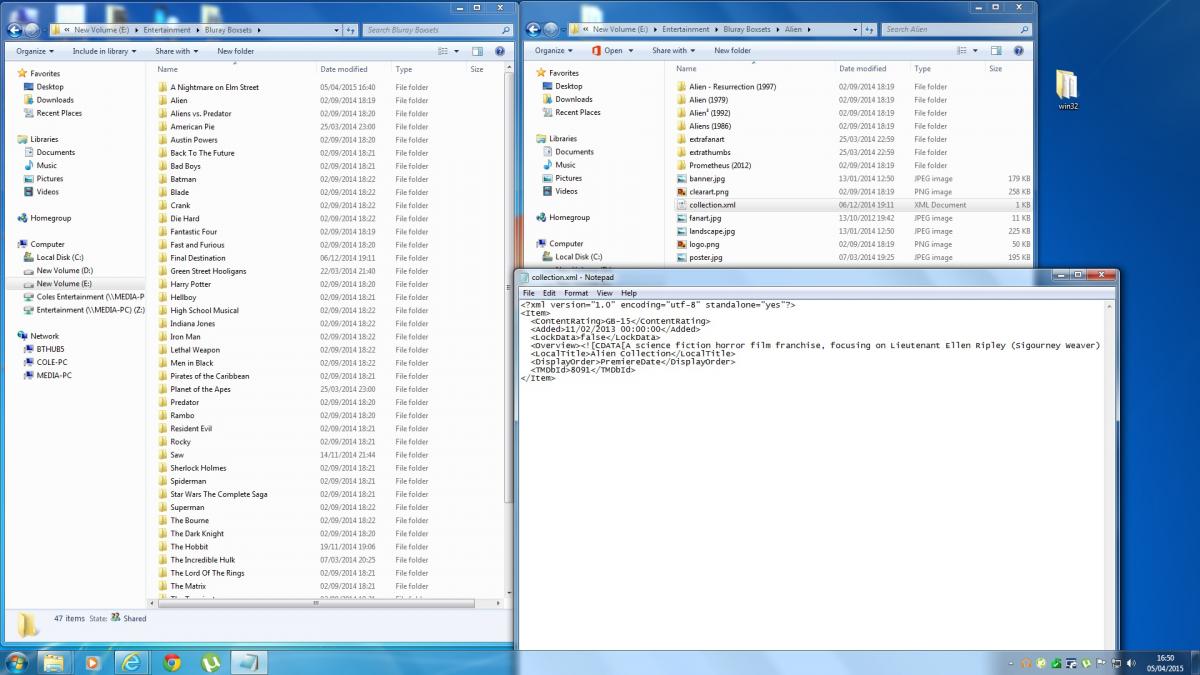Open the Include in library dropdown
The image size is (1200, 675).
(104, 51)
